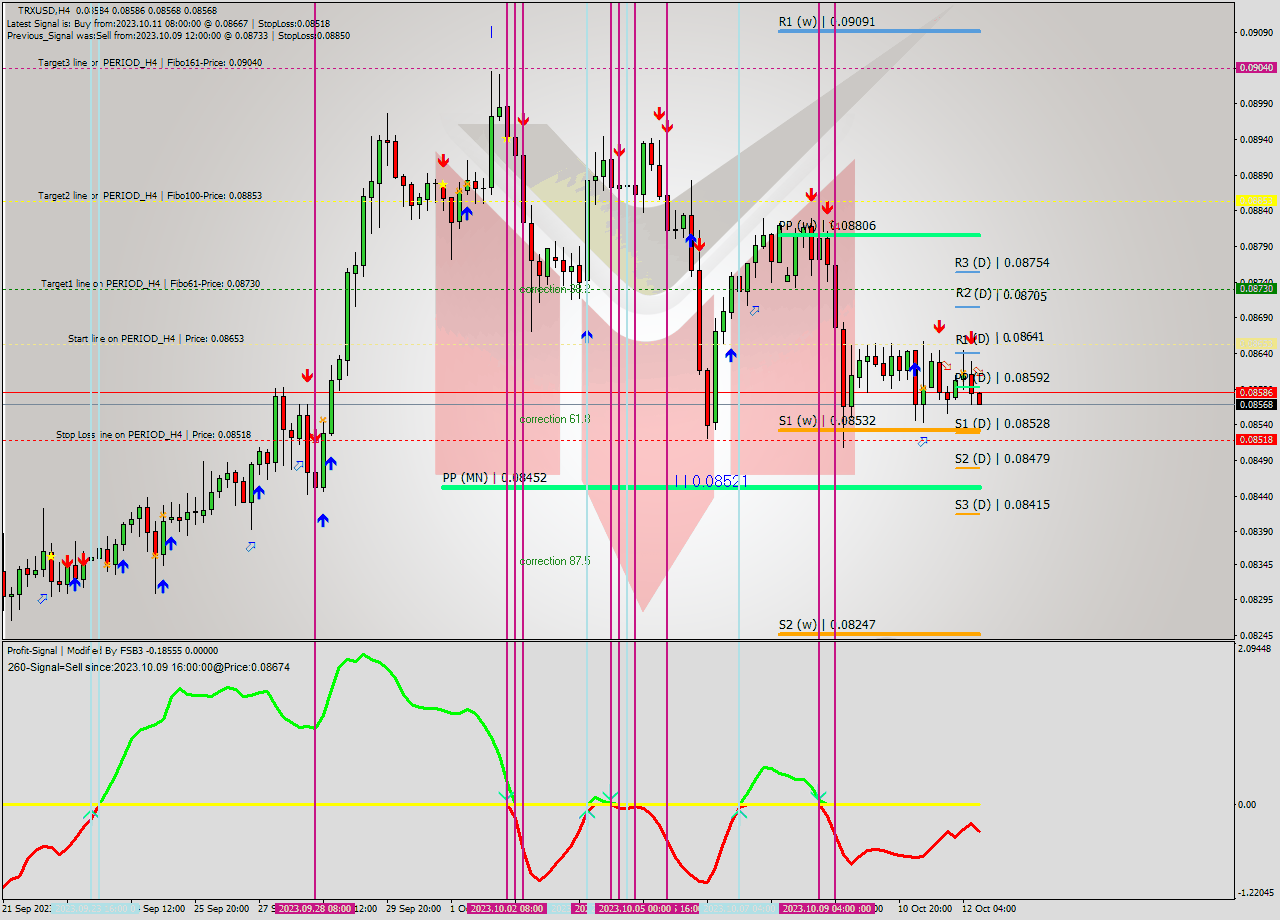Viewport: 1280px width, 920px height.
Task: Select the 2023.09.28 08:00 time marker
Action: (314, 909)
